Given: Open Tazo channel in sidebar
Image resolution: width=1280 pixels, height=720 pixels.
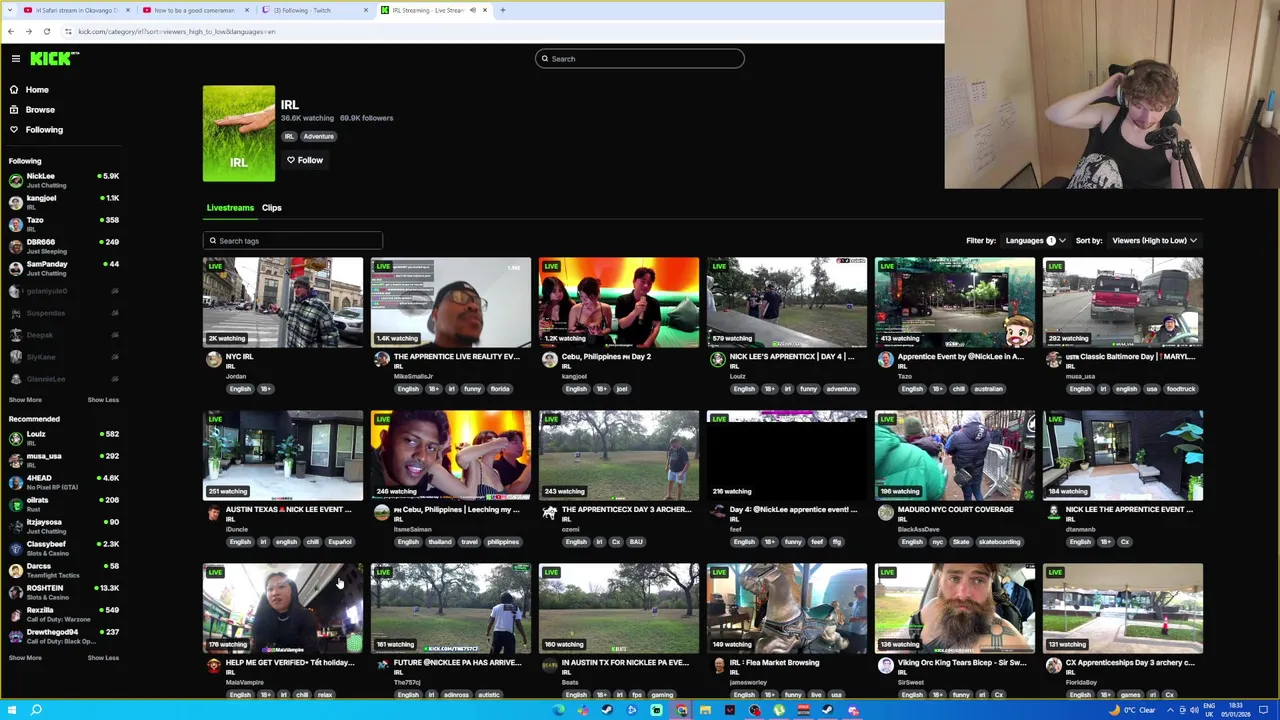Looking at the screenshot, I should (x=64, y=224).
